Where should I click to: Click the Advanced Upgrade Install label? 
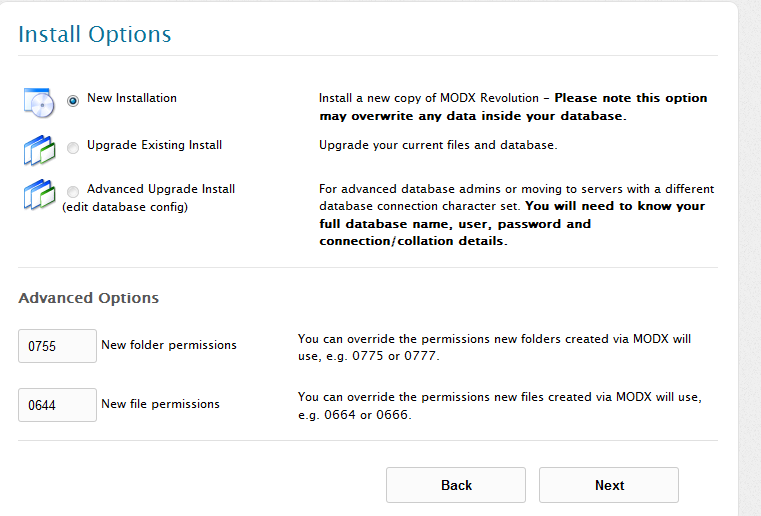tap(161, 188)
